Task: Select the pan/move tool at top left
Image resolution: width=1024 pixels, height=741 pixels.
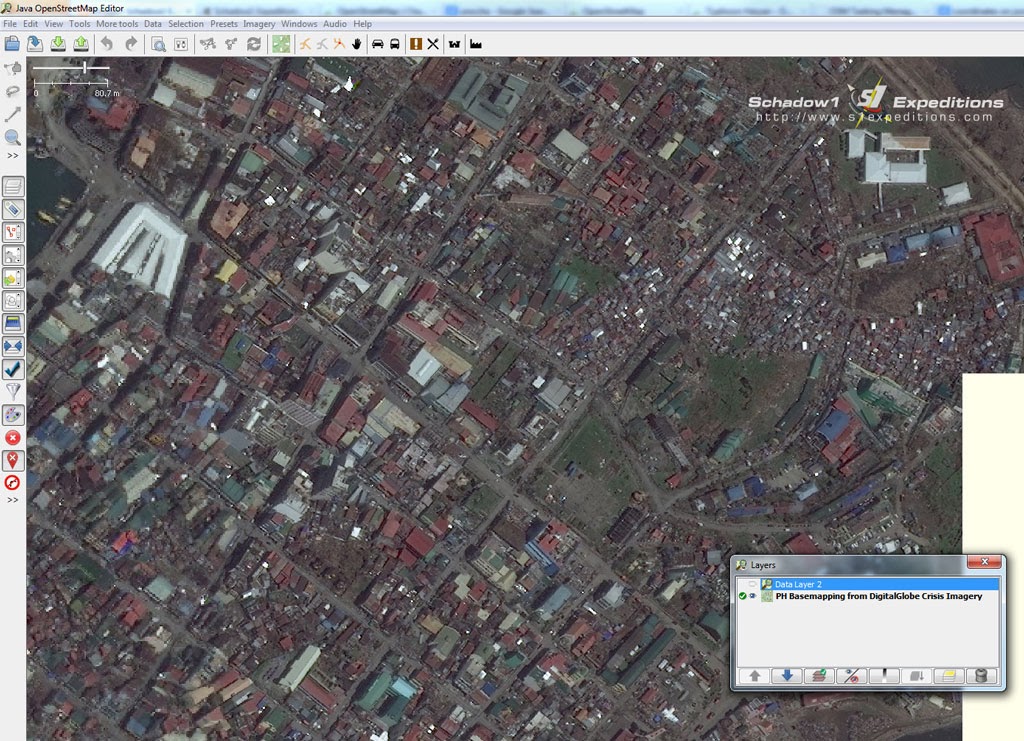Action: [x=13, y=69]
